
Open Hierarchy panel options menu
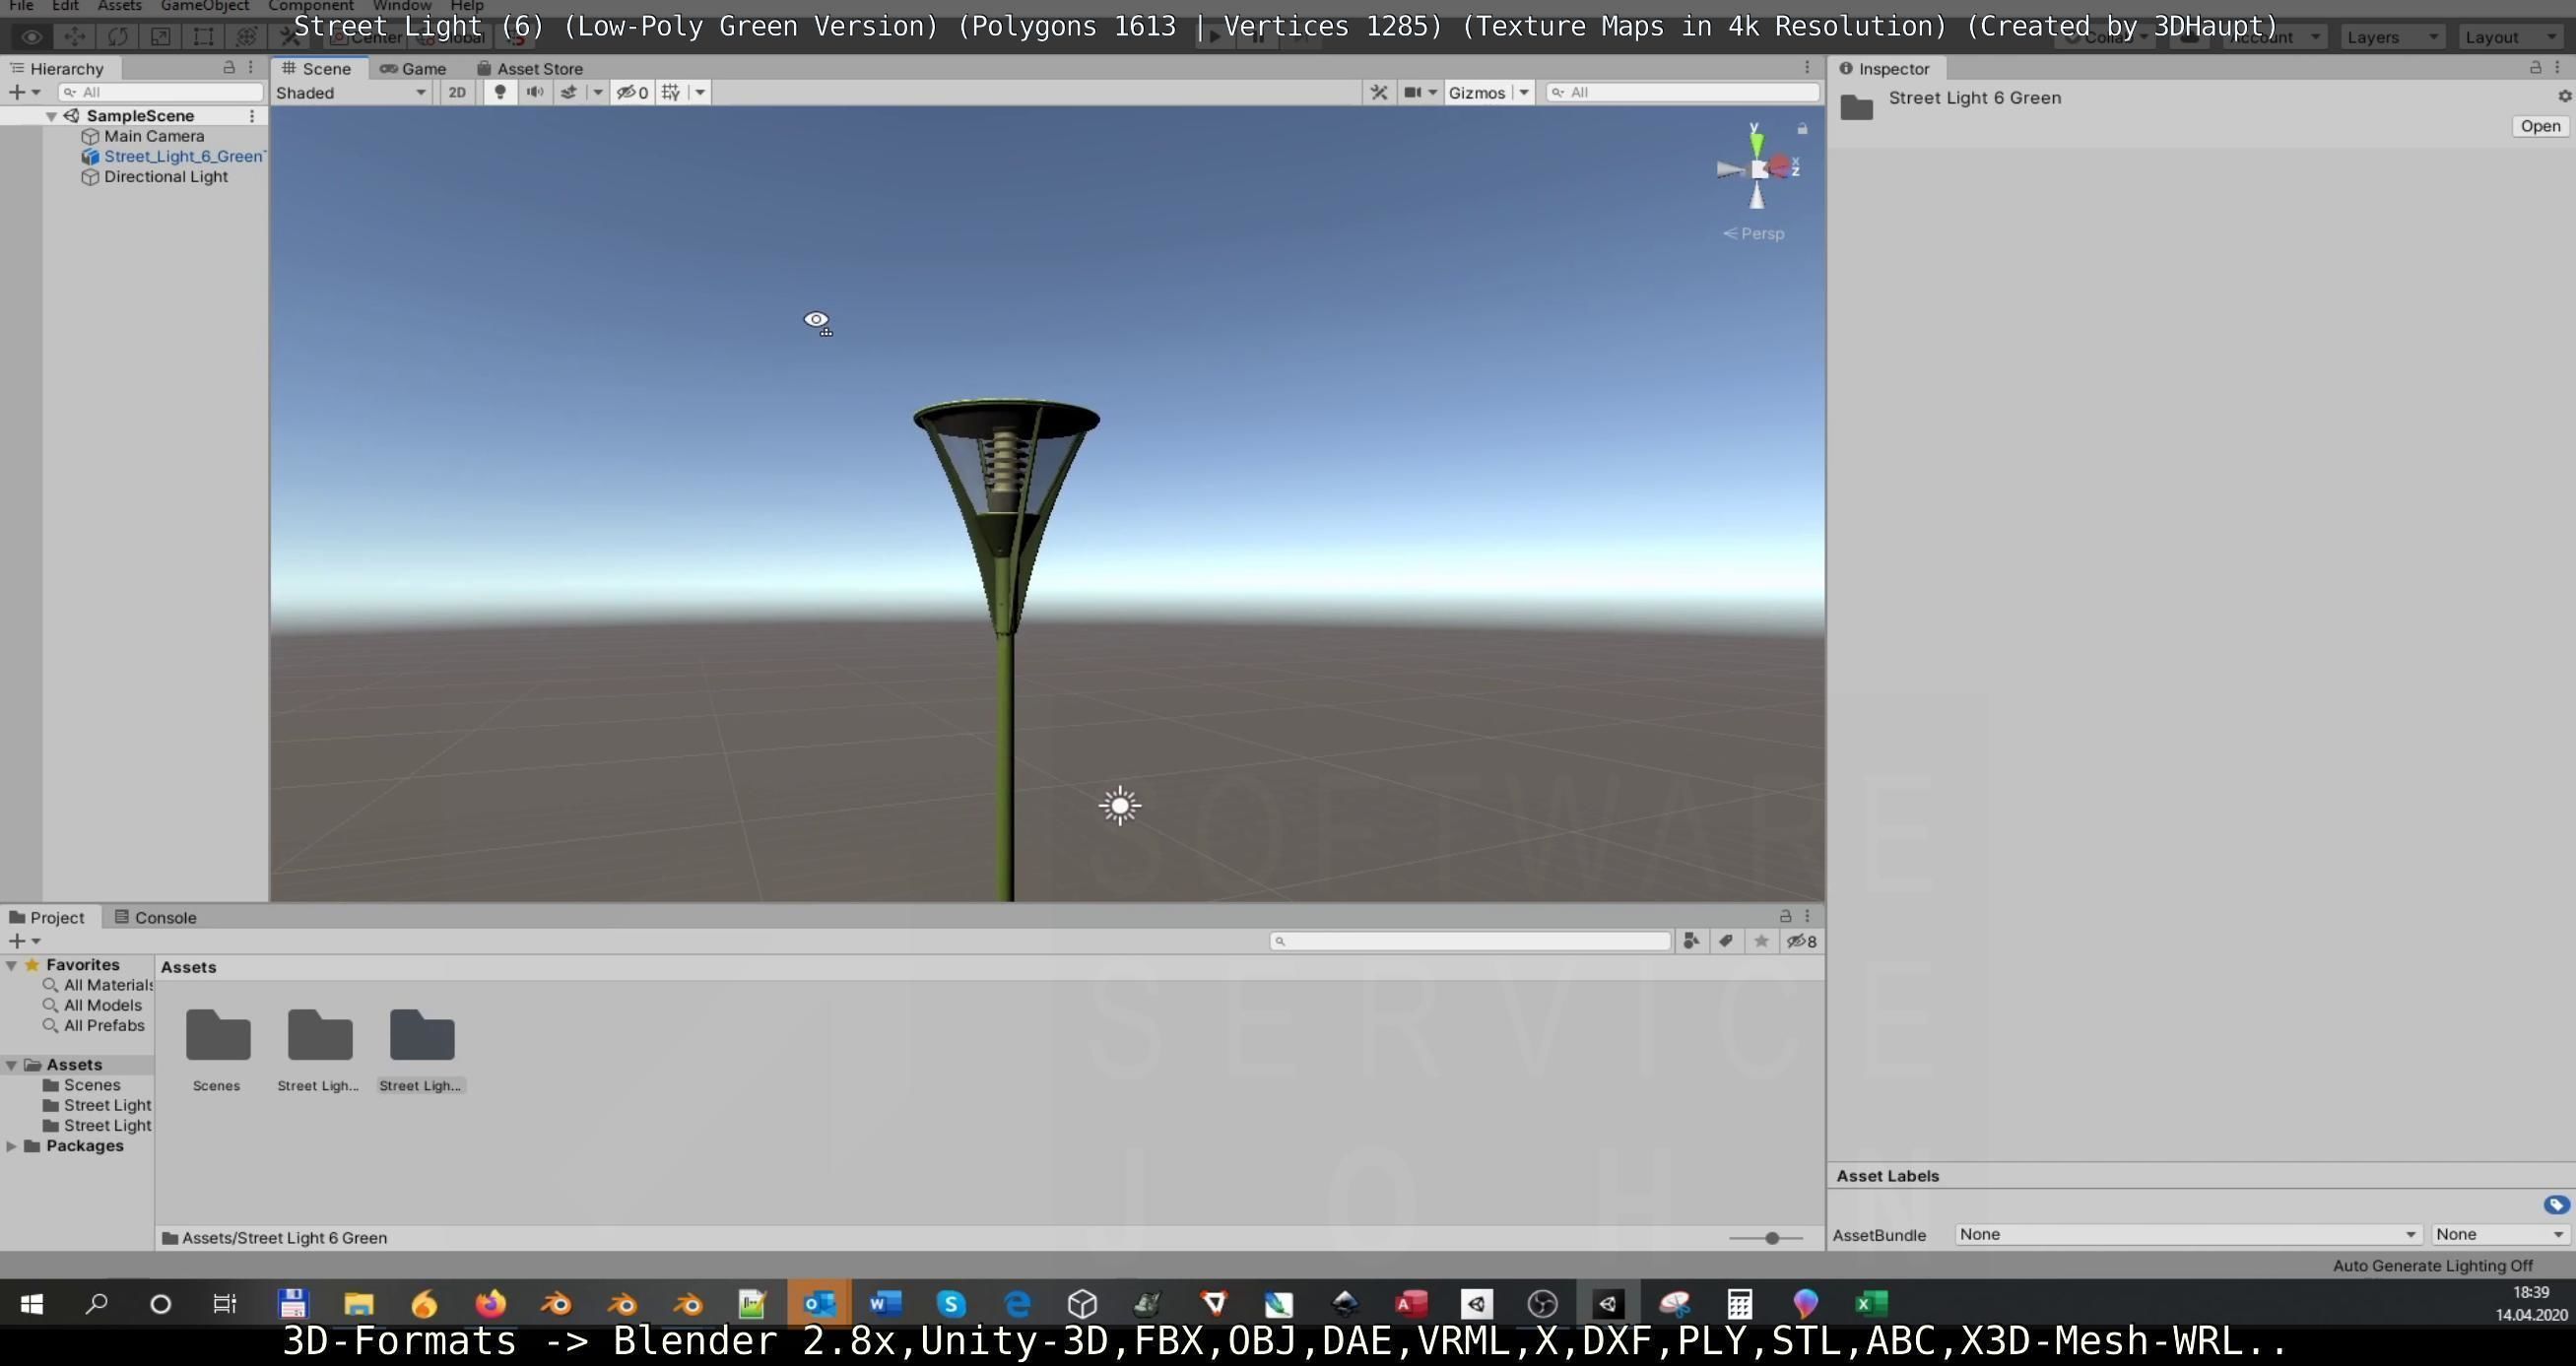coord(251,67)
